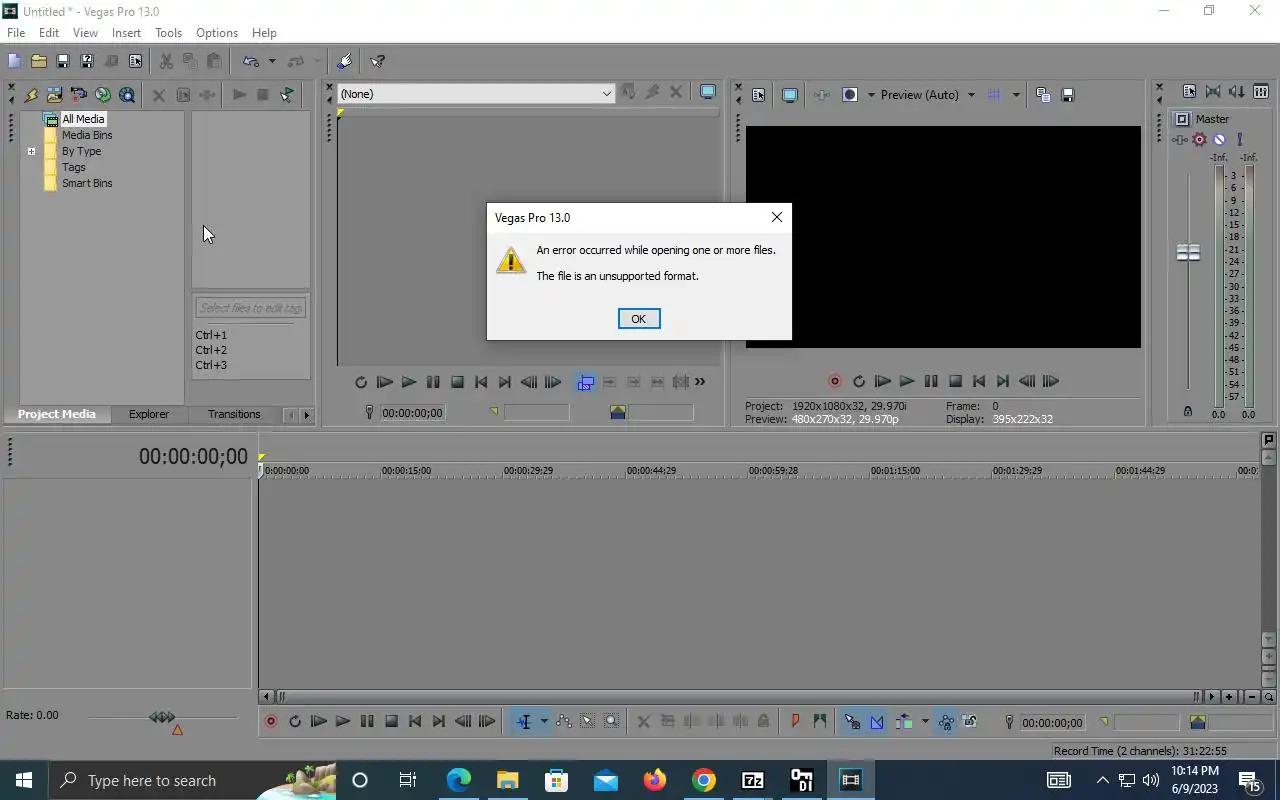This screenshot has height=800, width=1280.
Task: Select the All Media bin
Action: [83, 119]
